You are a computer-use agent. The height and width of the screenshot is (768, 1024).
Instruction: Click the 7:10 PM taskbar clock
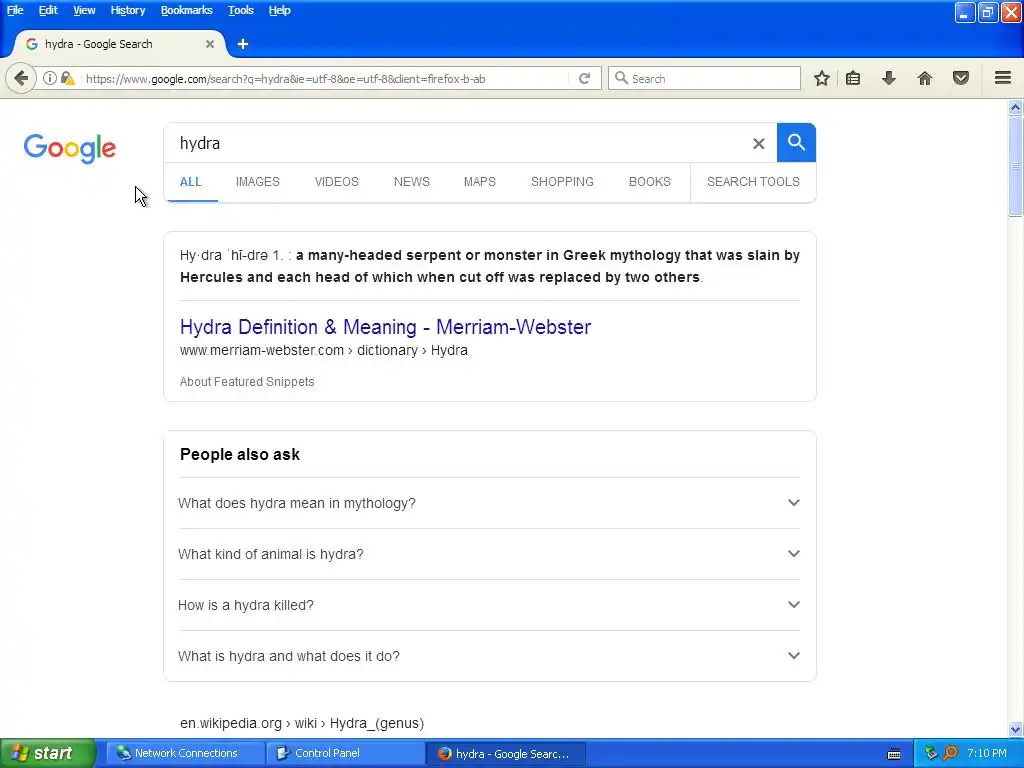coord(987,754)
